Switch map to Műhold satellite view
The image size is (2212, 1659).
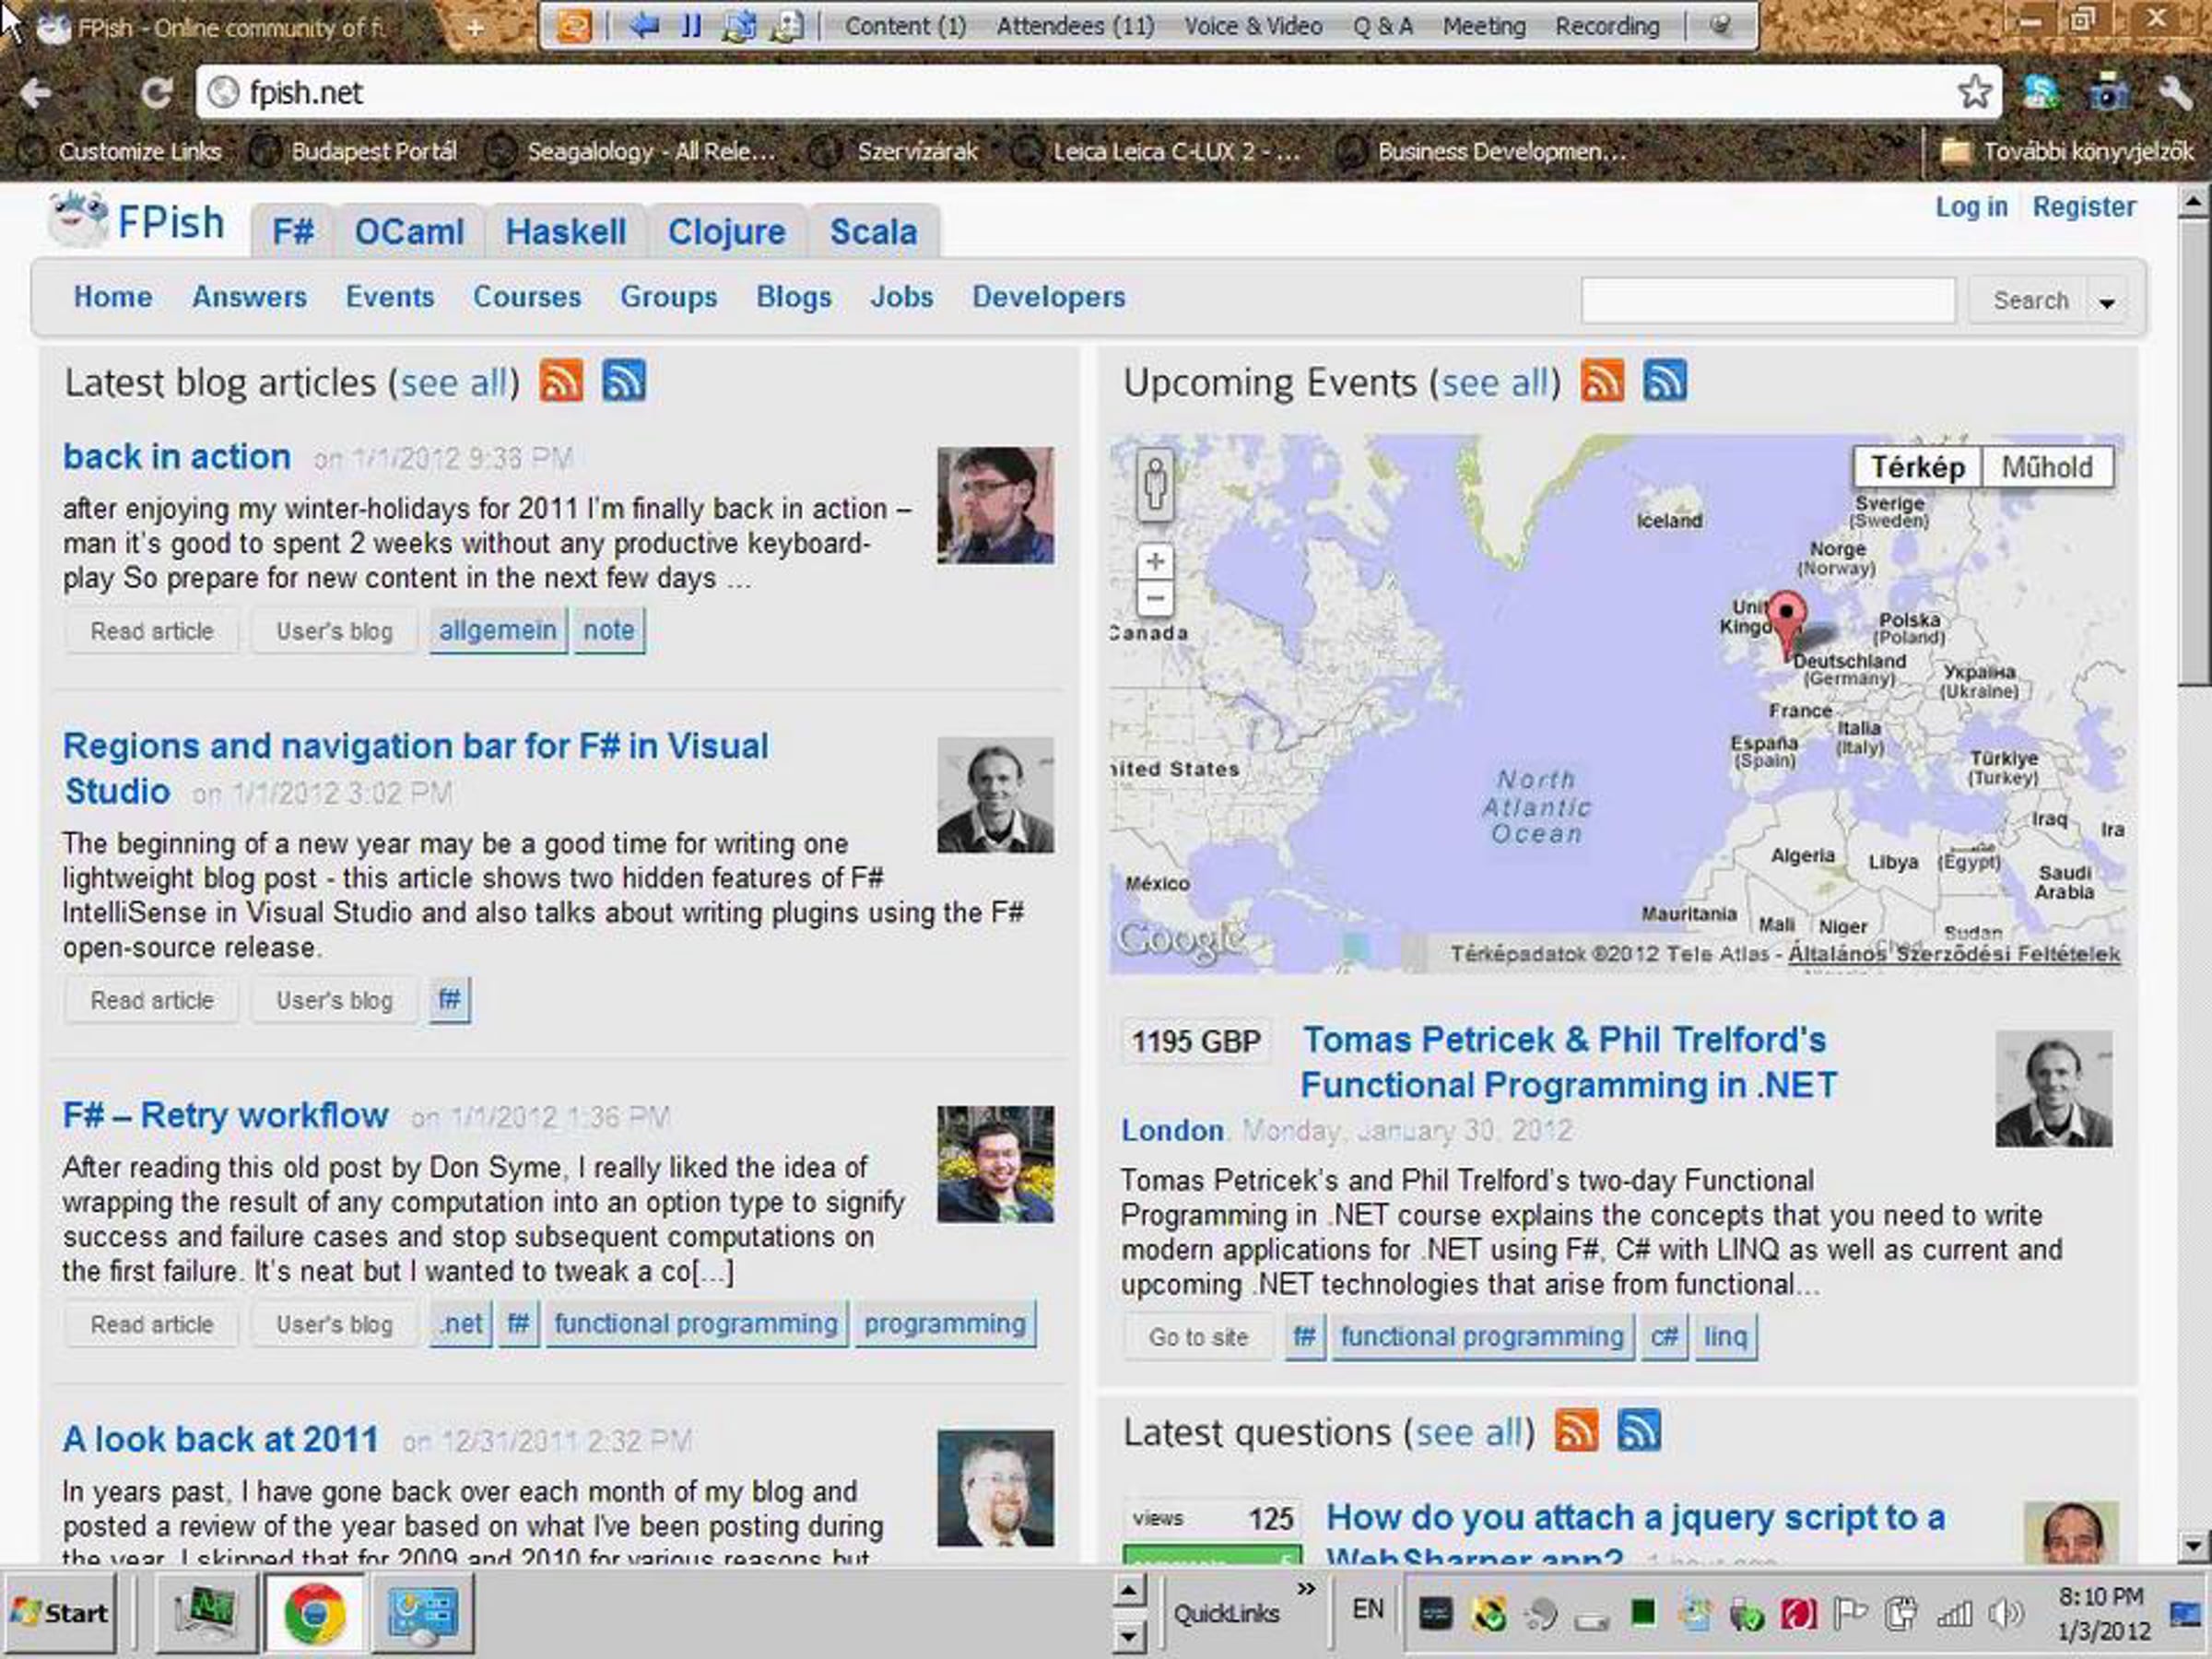click(x=2047, y=467)
